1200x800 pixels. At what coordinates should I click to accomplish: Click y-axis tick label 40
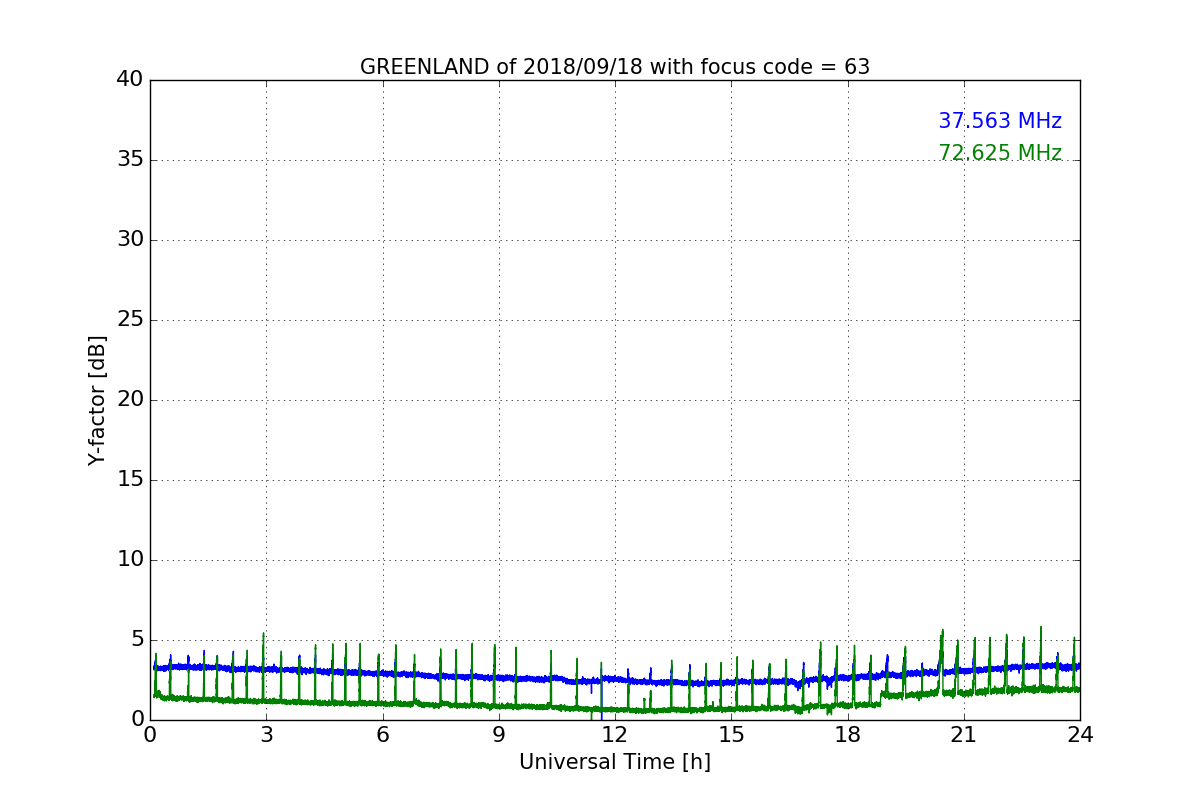[x=130, y=80]
